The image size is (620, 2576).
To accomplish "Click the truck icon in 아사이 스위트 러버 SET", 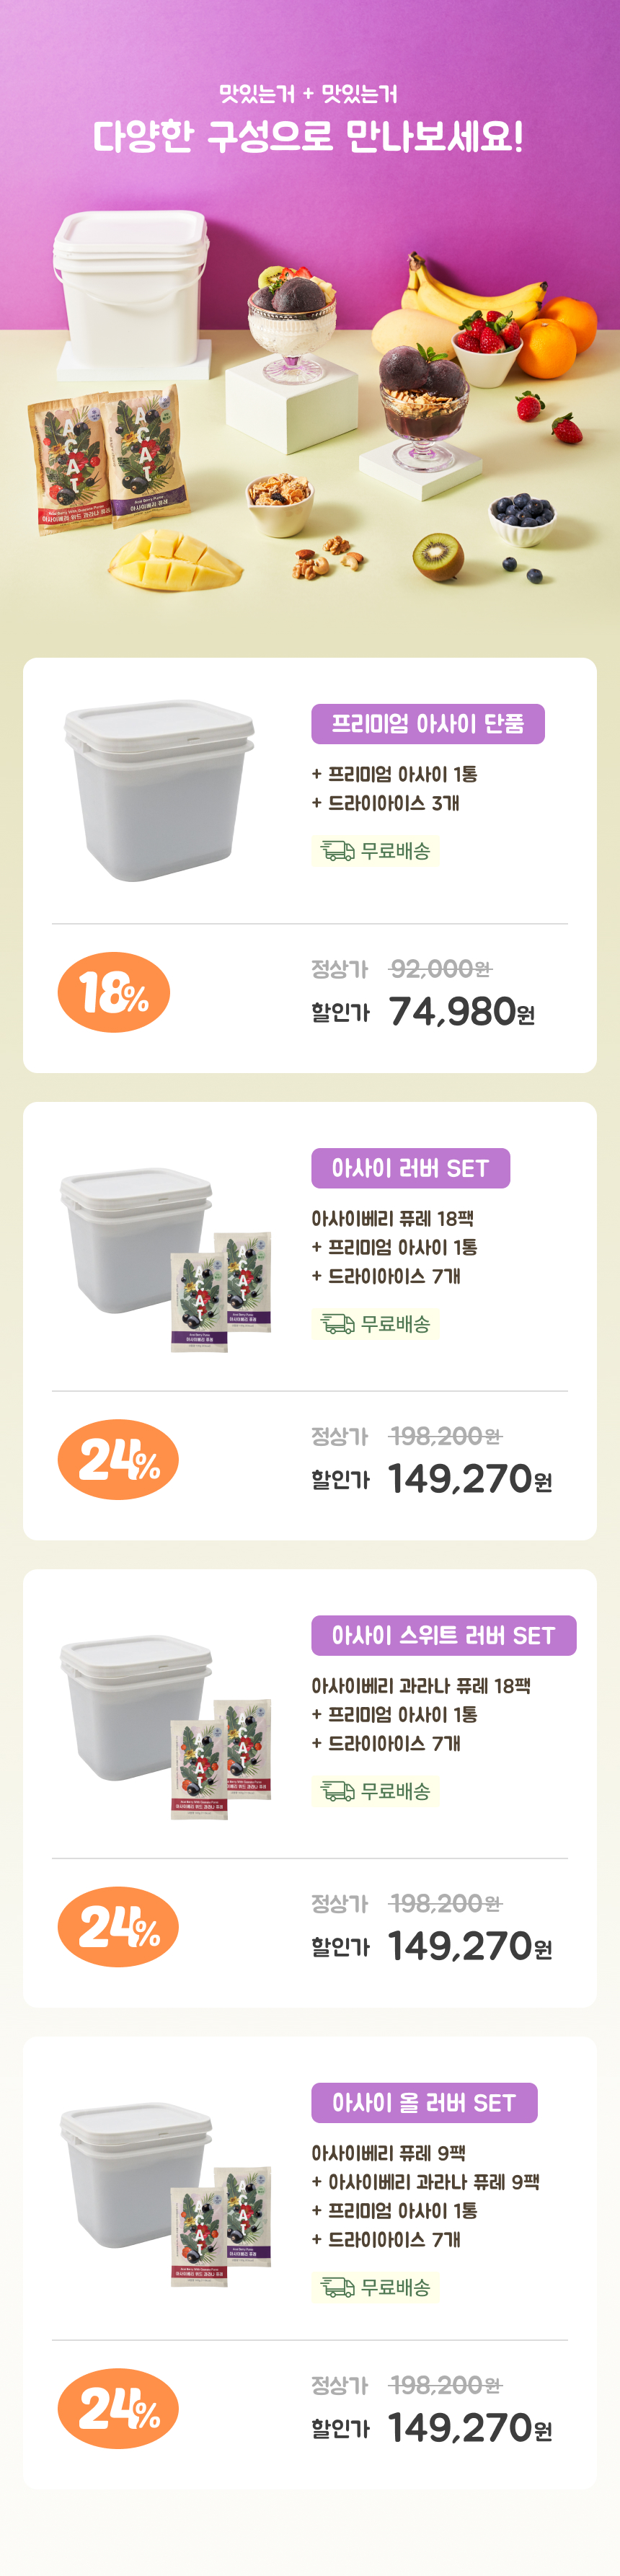I will (337, 1791).
